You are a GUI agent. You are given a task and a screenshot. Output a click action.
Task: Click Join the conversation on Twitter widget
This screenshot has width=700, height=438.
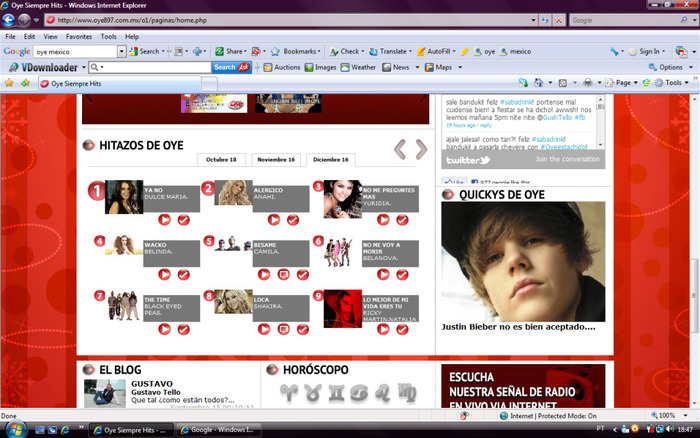[x=567, y=159]
